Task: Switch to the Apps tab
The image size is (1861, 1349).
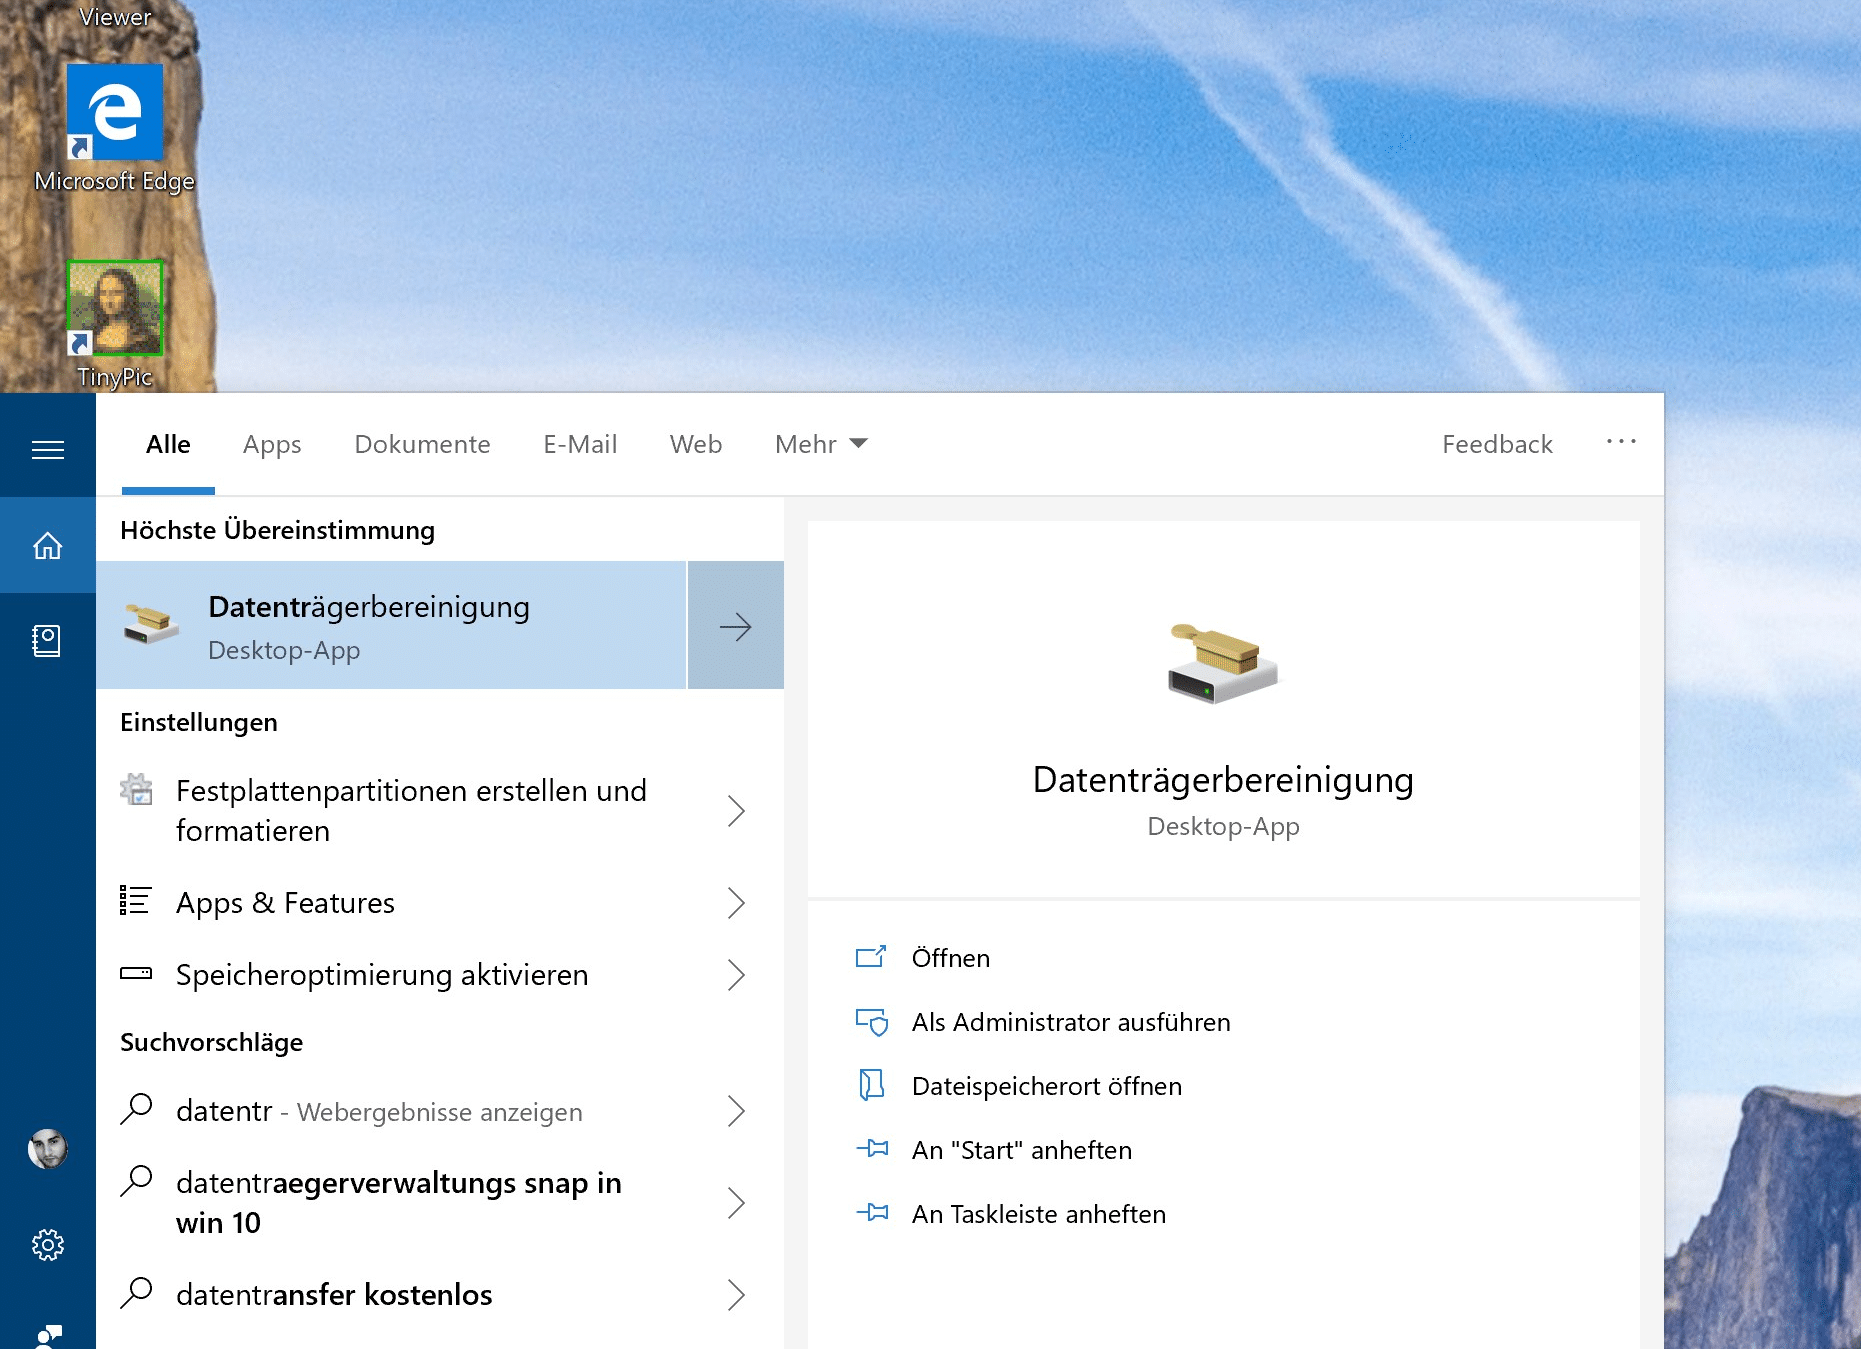Action: pyautogui.click(x=271, y=444)
